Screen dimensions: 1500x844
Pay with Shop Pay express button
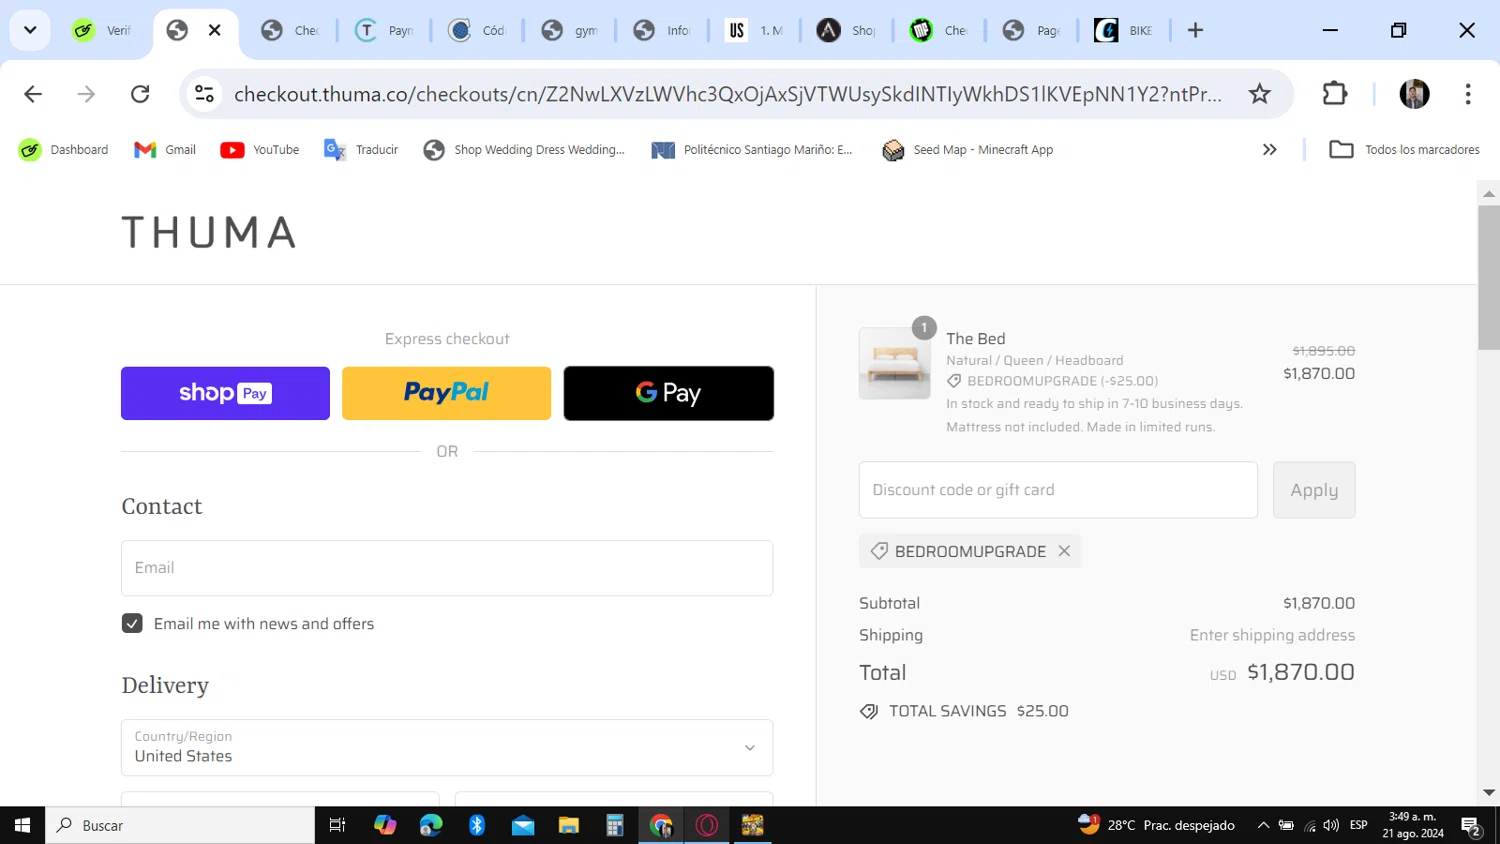click(x=225, y=393)
